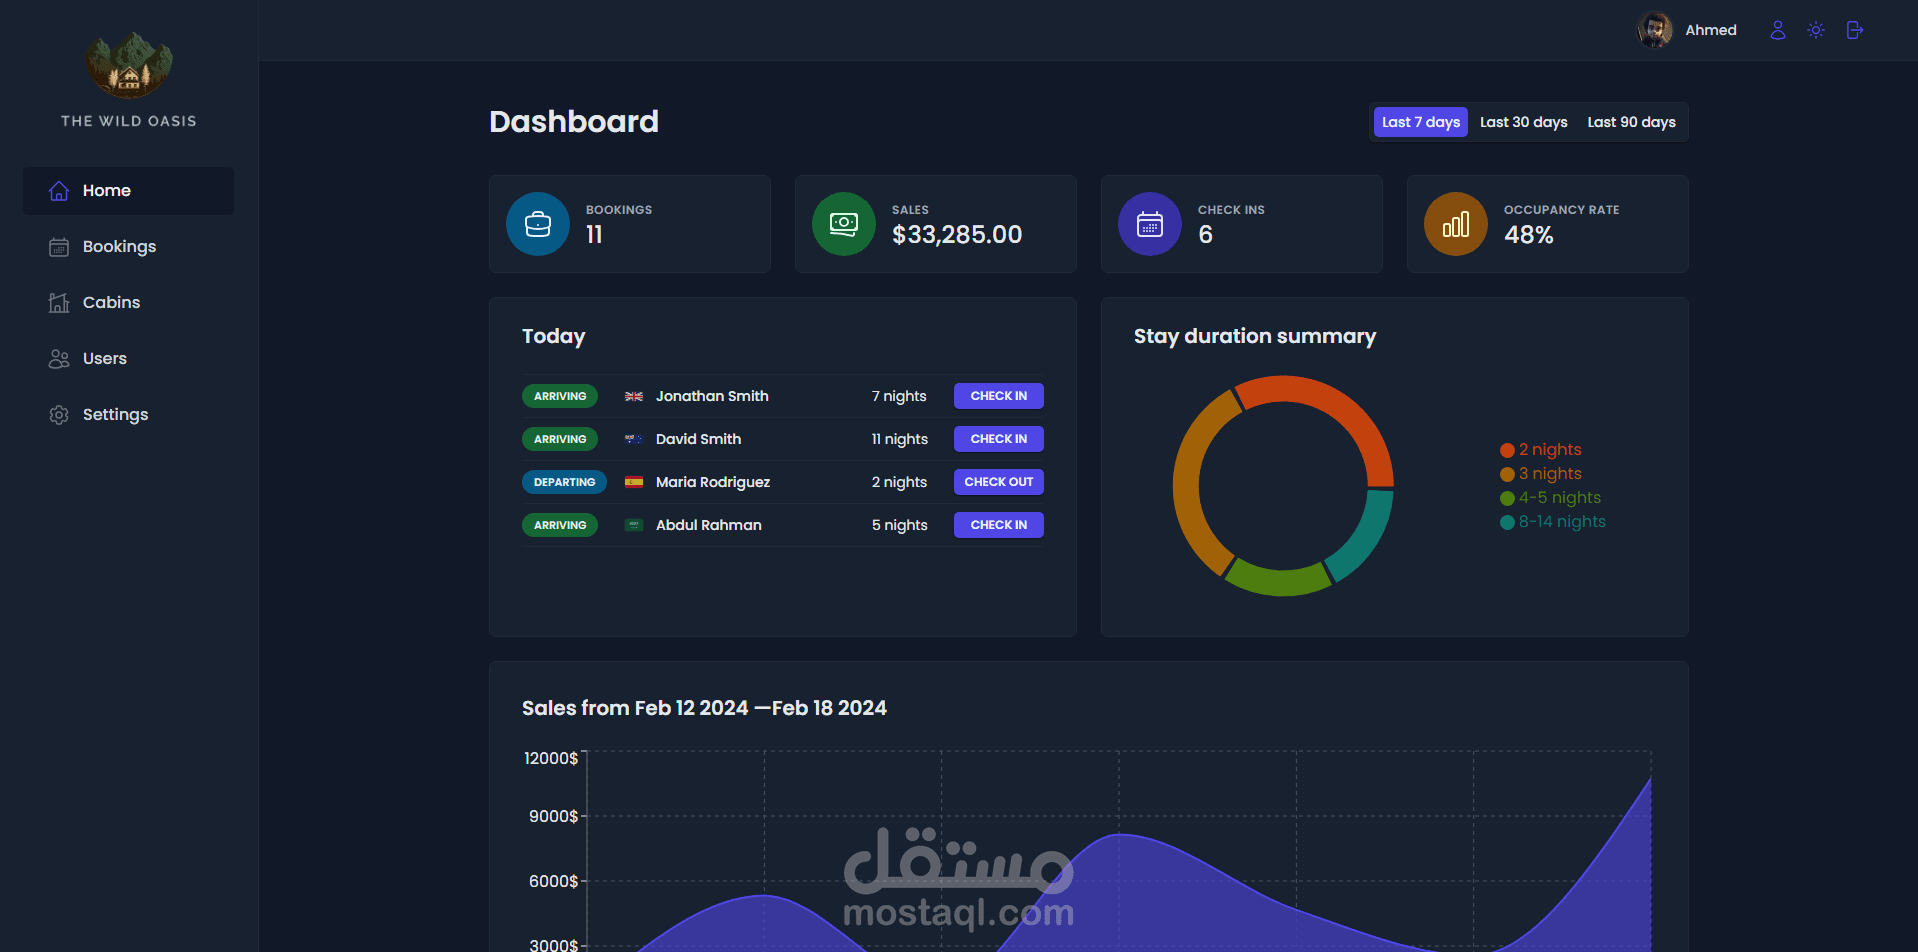The height and width of the screenshot is (952, 1918).
Task: Go to Users page in sidebar
Action: coord(128,359)
